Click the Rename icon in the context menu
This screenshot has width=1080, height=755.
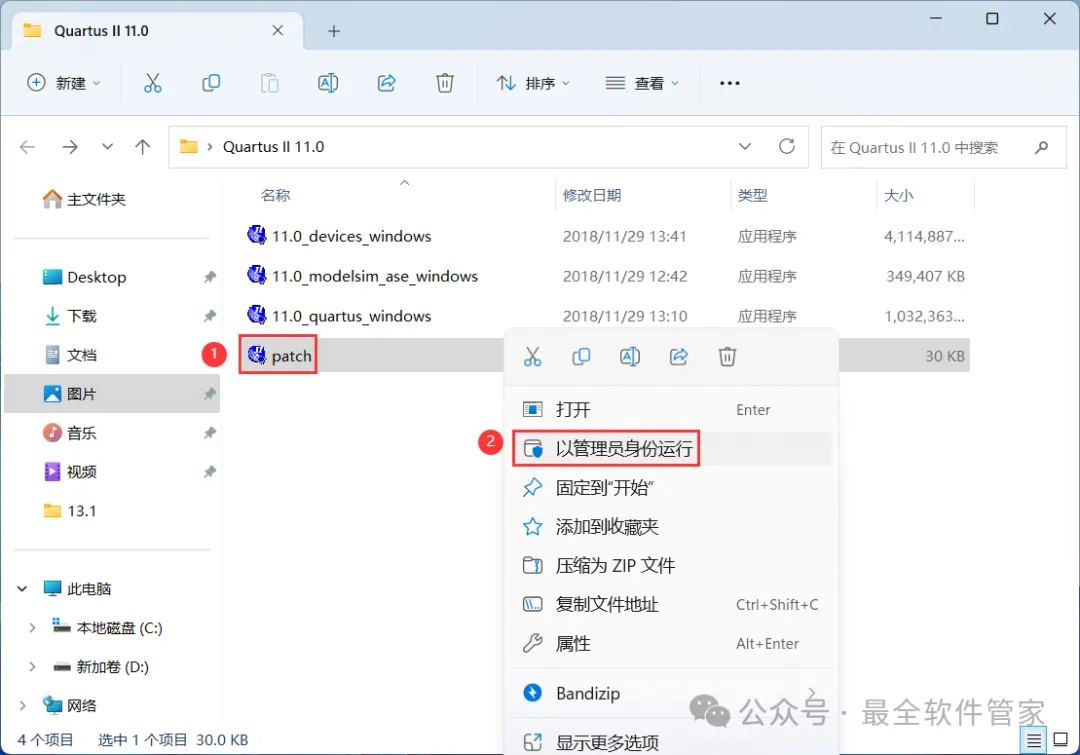point(630,357)
